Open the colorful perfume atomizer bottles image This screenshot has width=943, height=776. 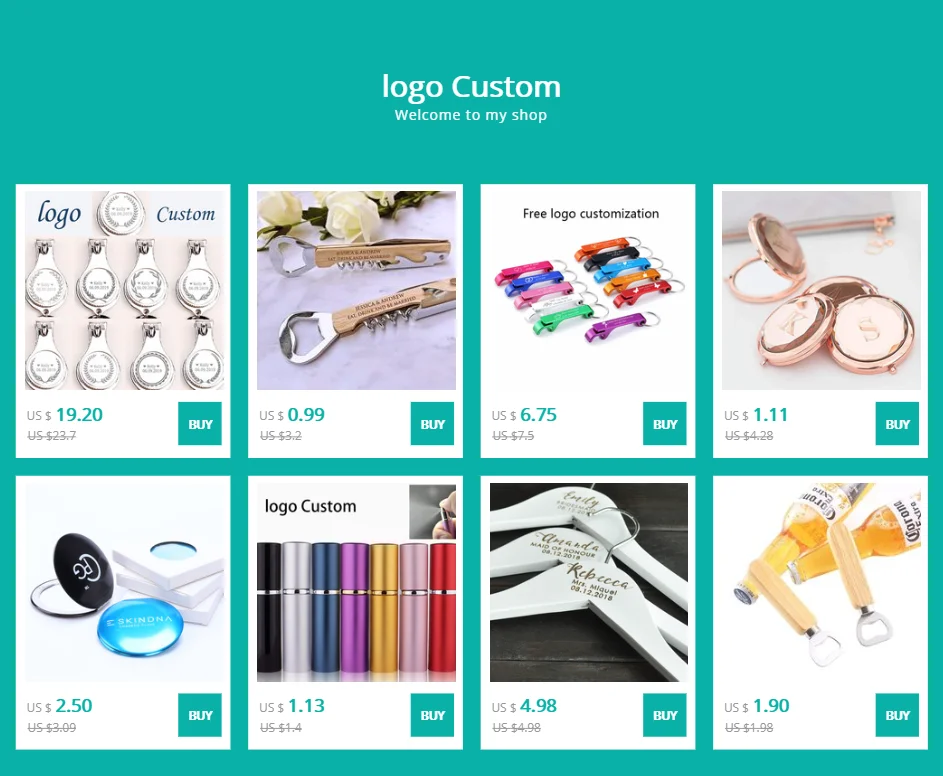tap(356, 582)
